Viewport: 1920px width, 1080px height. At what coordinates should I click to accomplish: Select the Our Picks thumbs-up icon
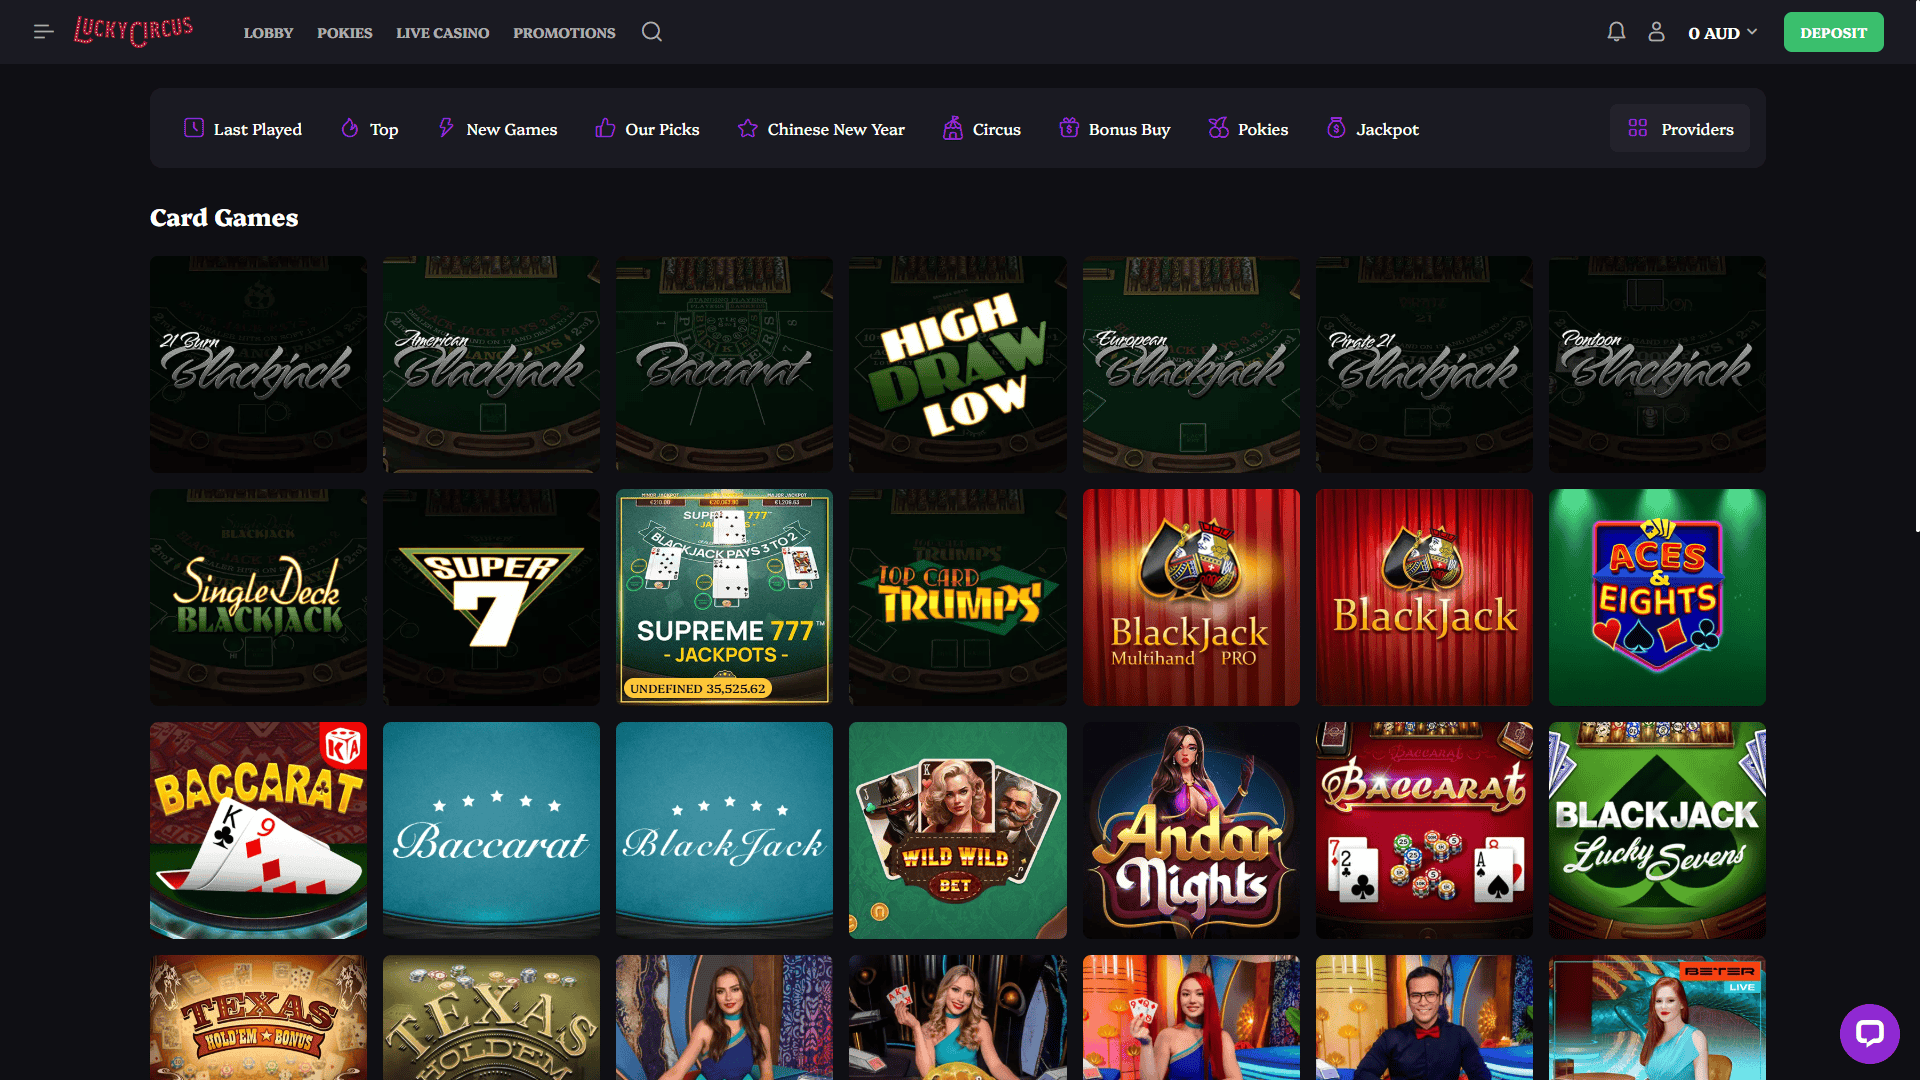click(605, 128)
